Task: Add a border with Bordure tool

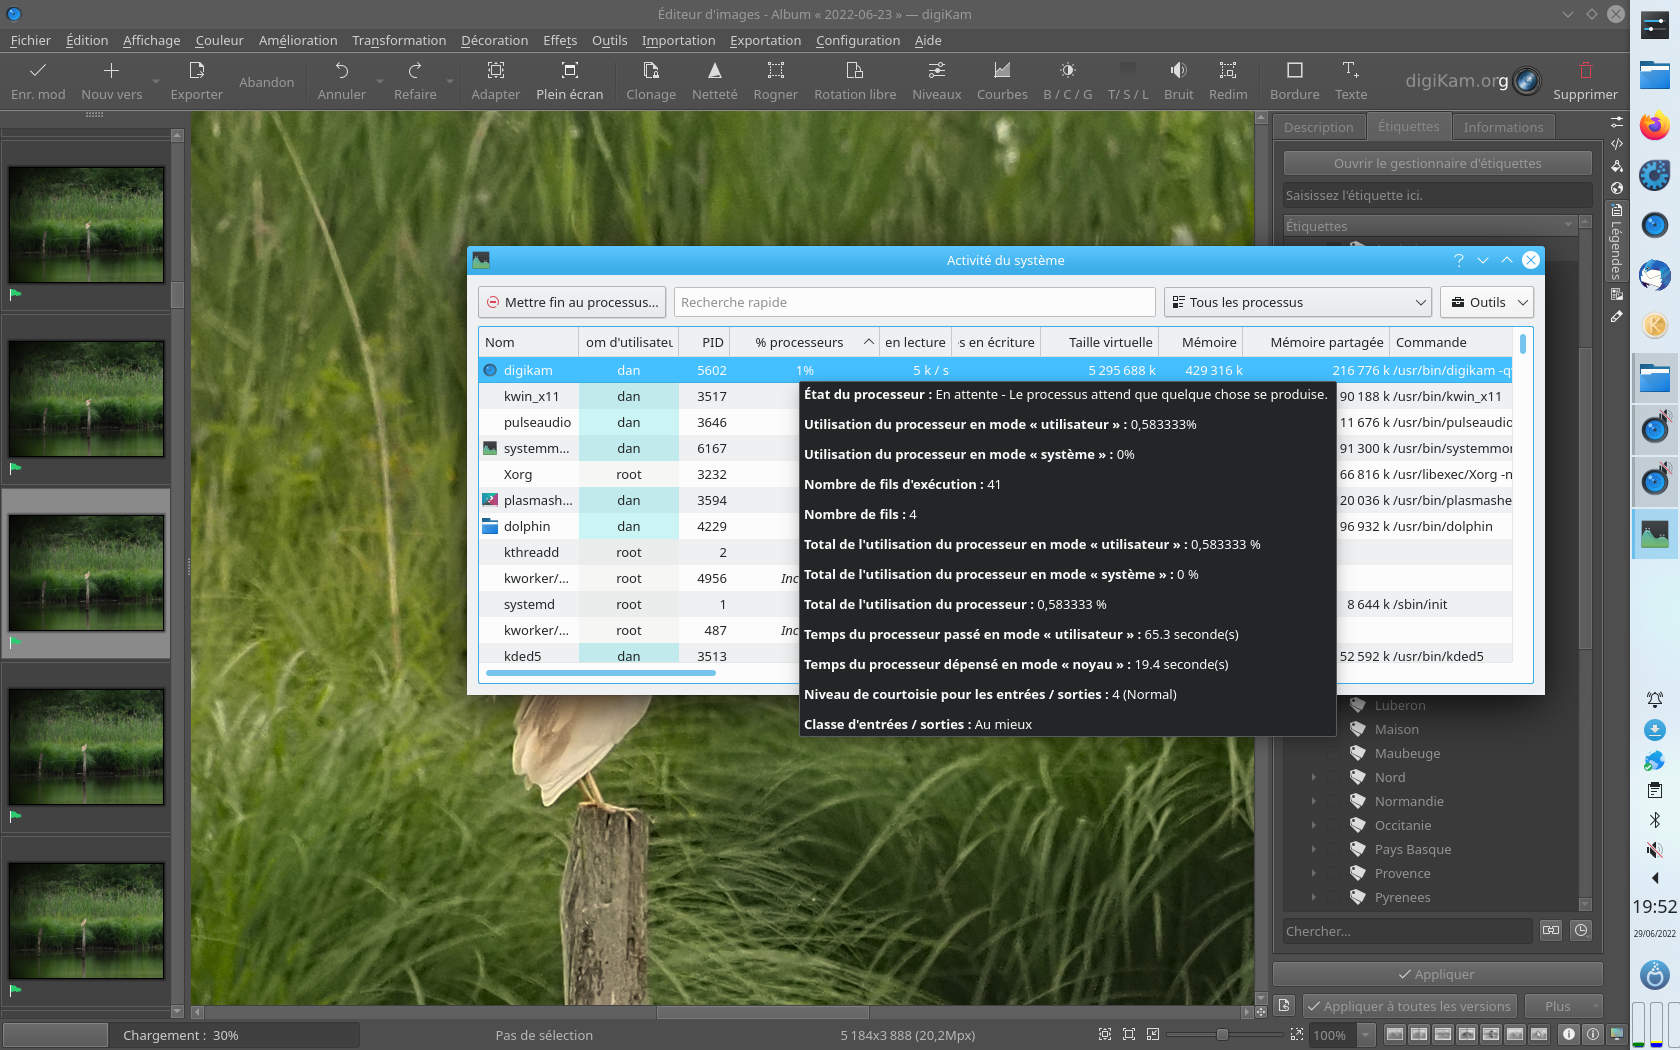Action: click(x=1295, y=81)
